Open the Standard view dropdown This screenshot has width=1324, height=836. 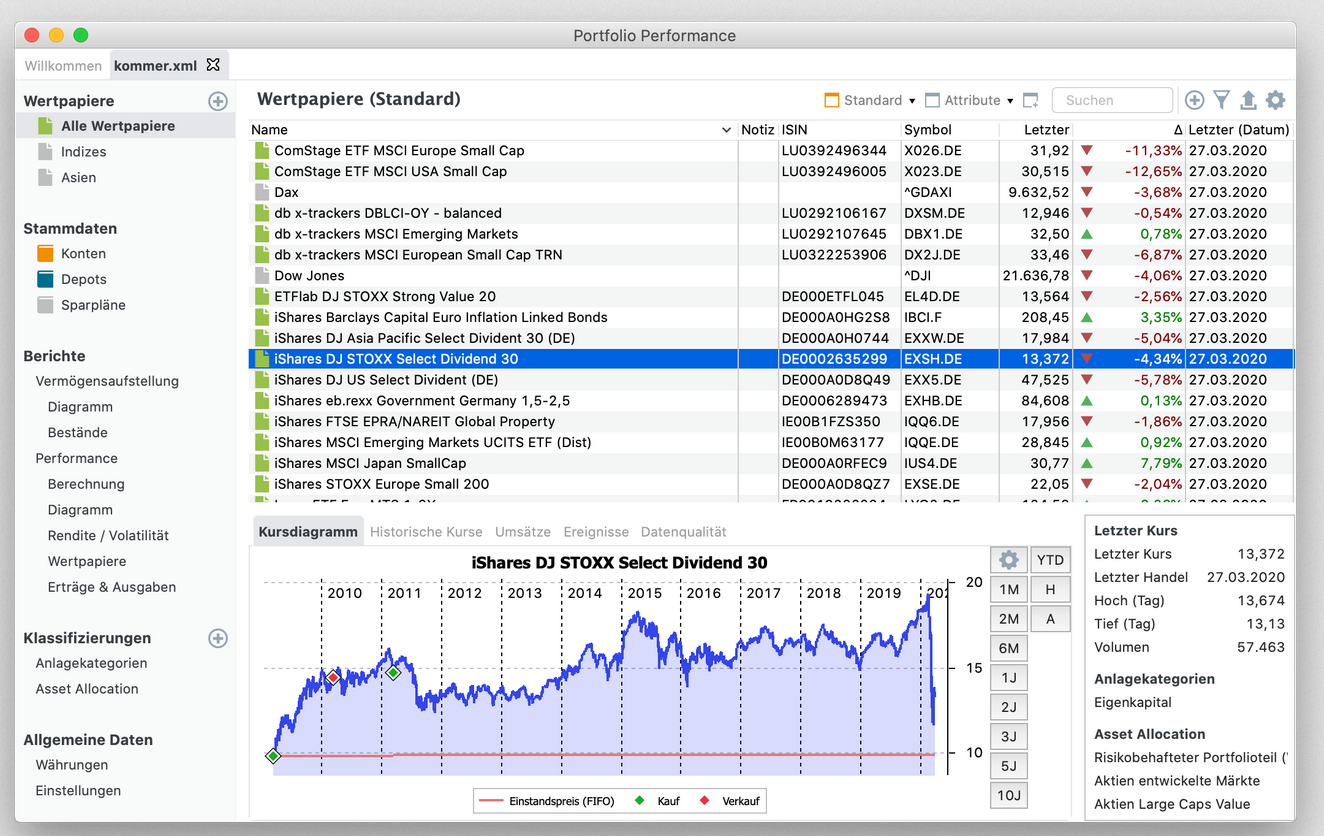870,100
